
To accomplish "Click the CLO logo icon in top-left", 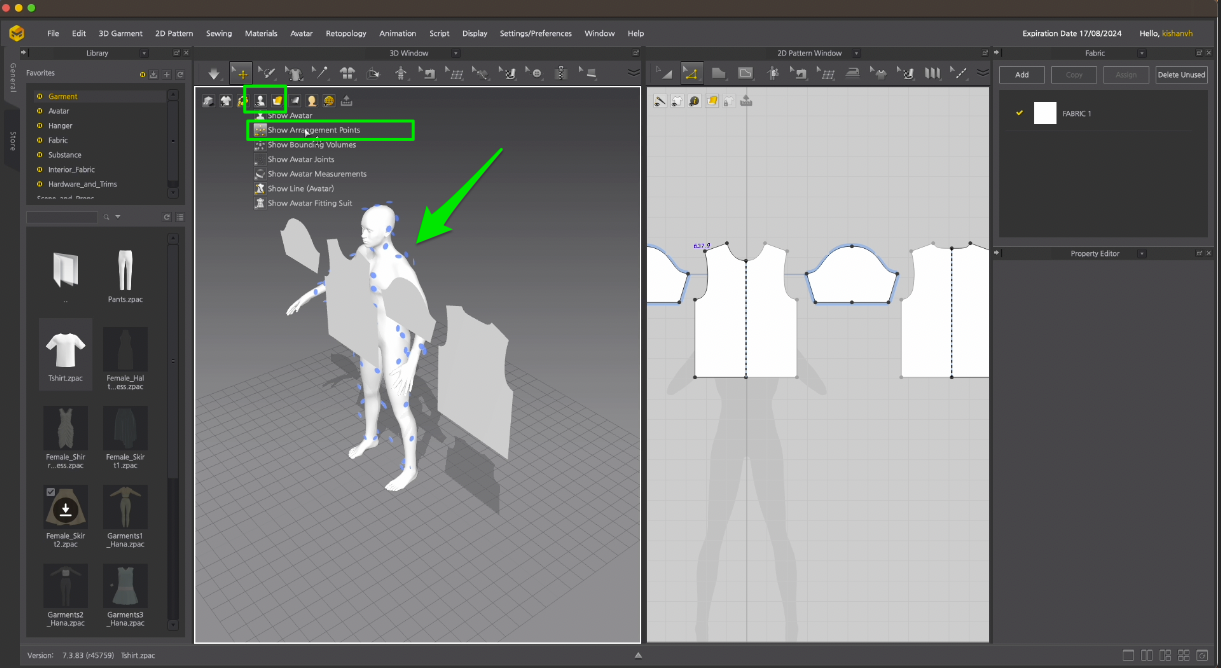I will [x=17, y=33].
